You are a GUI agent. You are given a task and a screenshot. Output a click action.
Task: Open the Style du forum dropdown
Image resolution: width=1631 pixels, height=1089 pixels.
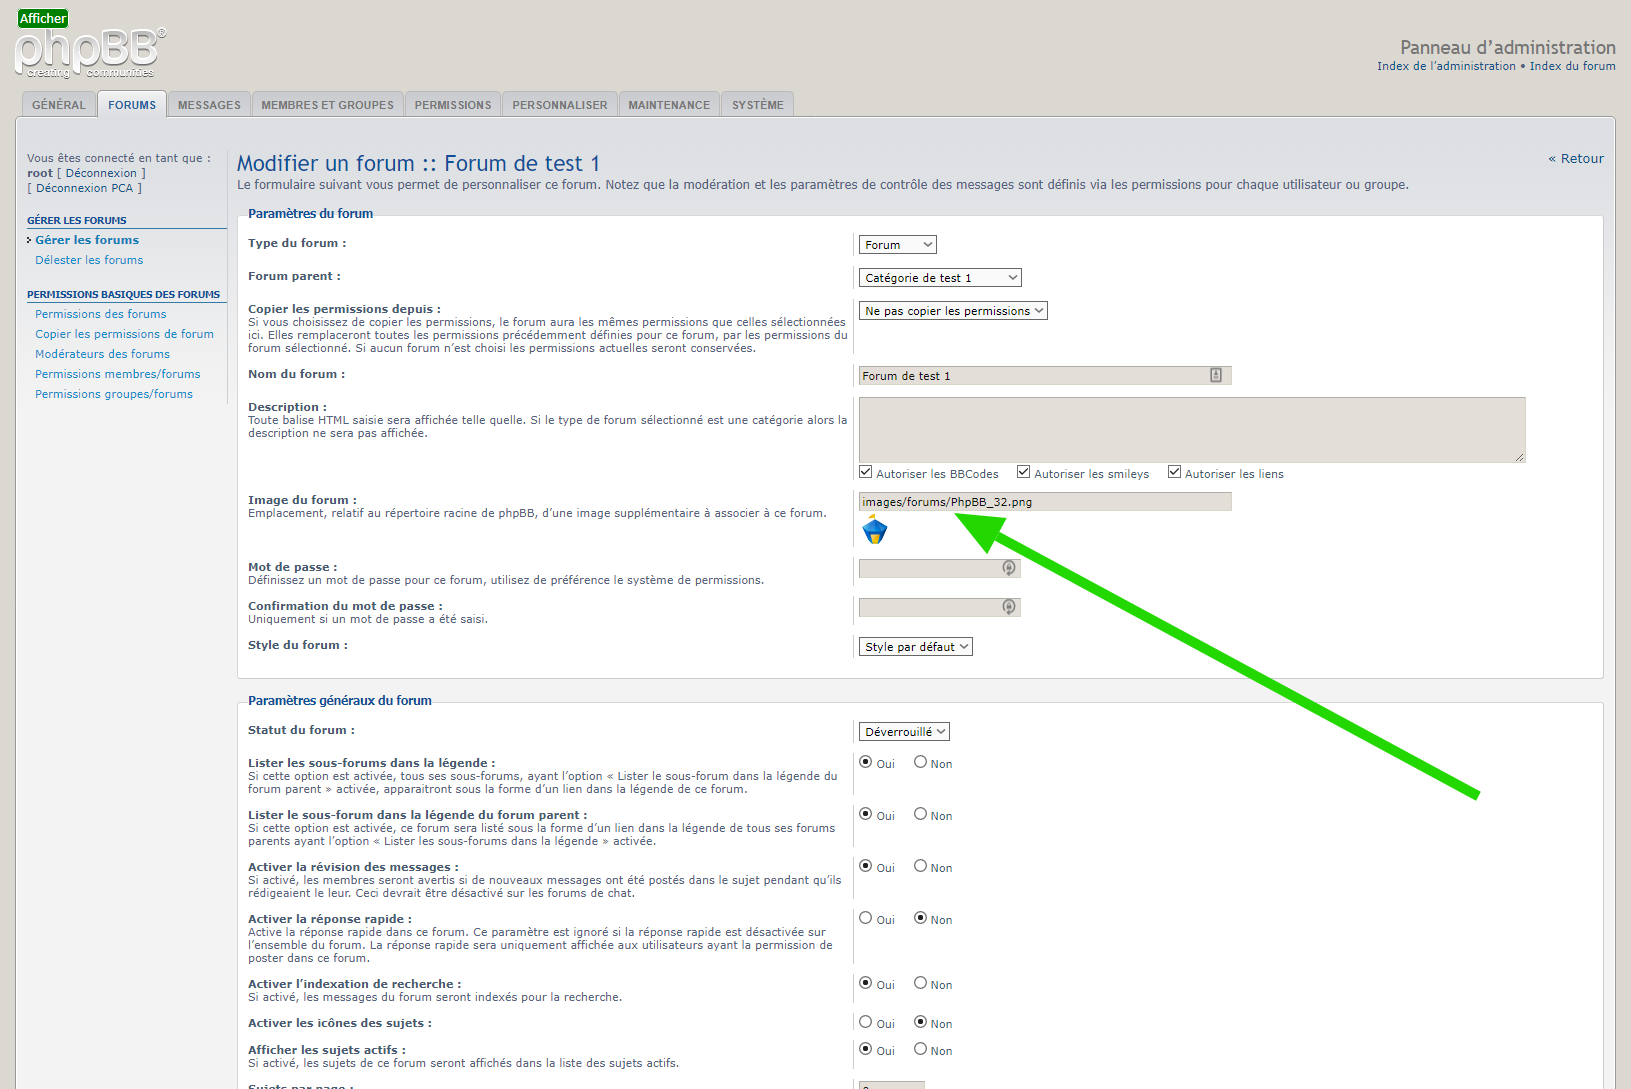pyautogui.click(x=915, y=647)
